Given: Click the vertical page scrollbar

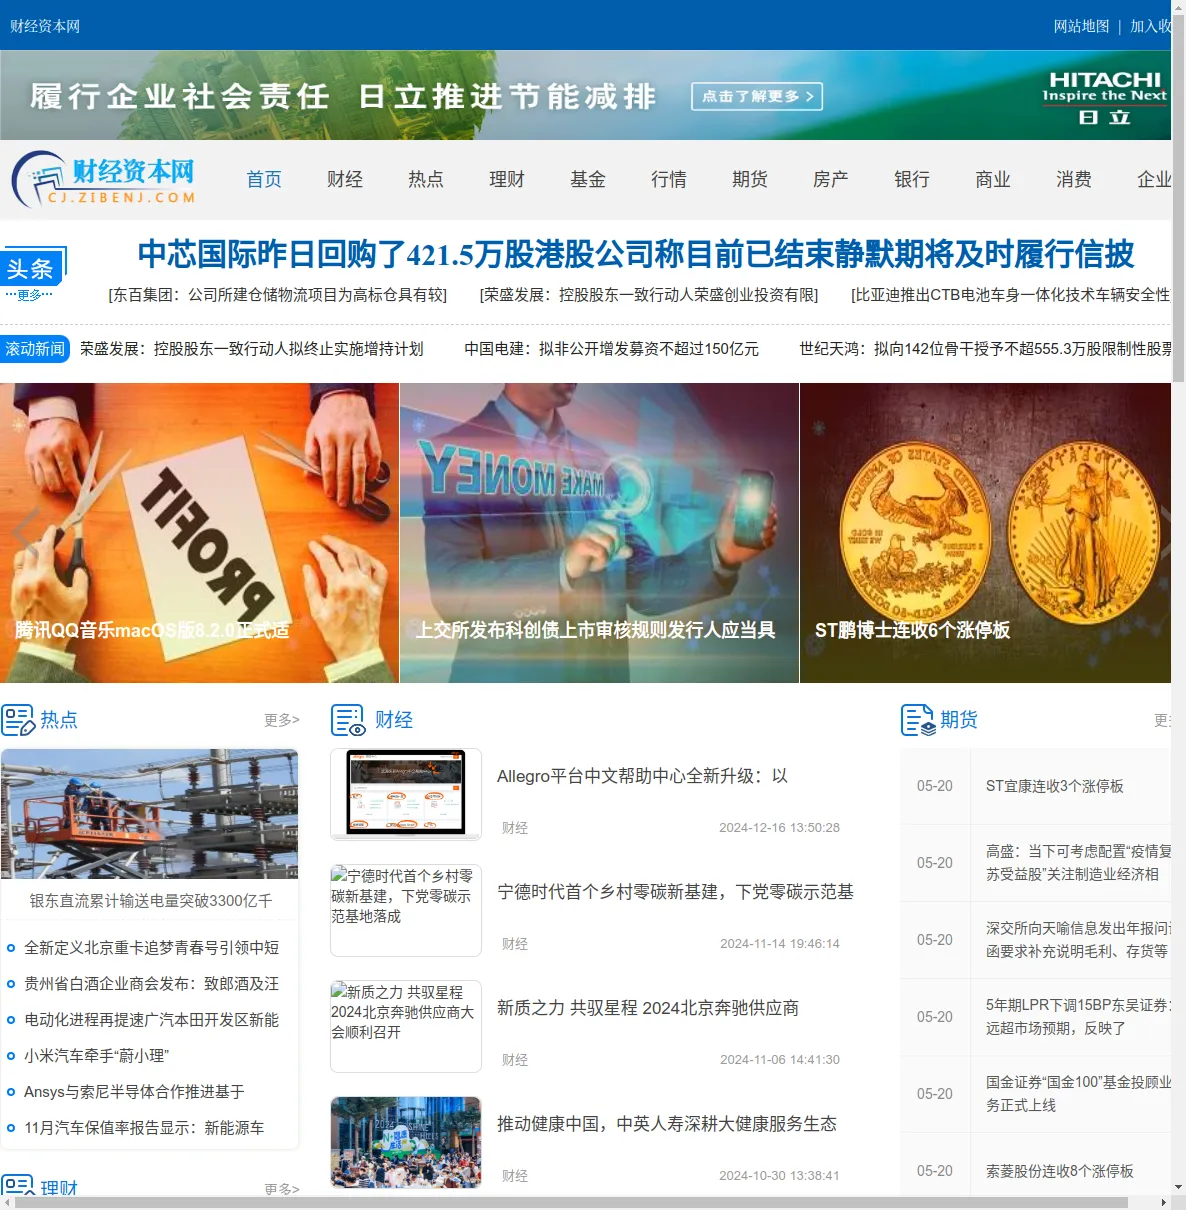Looking at the screenshot, I should (x=1178, y=200).
